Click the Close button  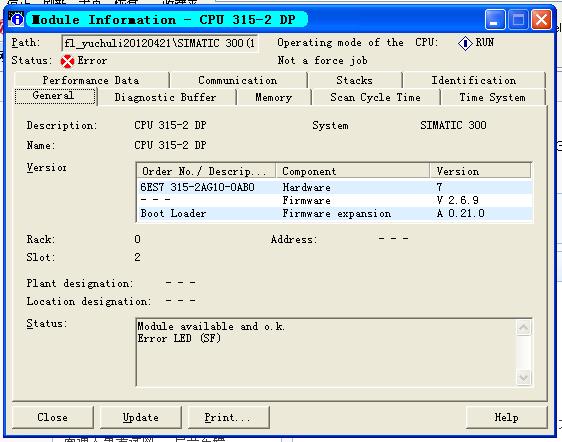[x=53, y=417]
